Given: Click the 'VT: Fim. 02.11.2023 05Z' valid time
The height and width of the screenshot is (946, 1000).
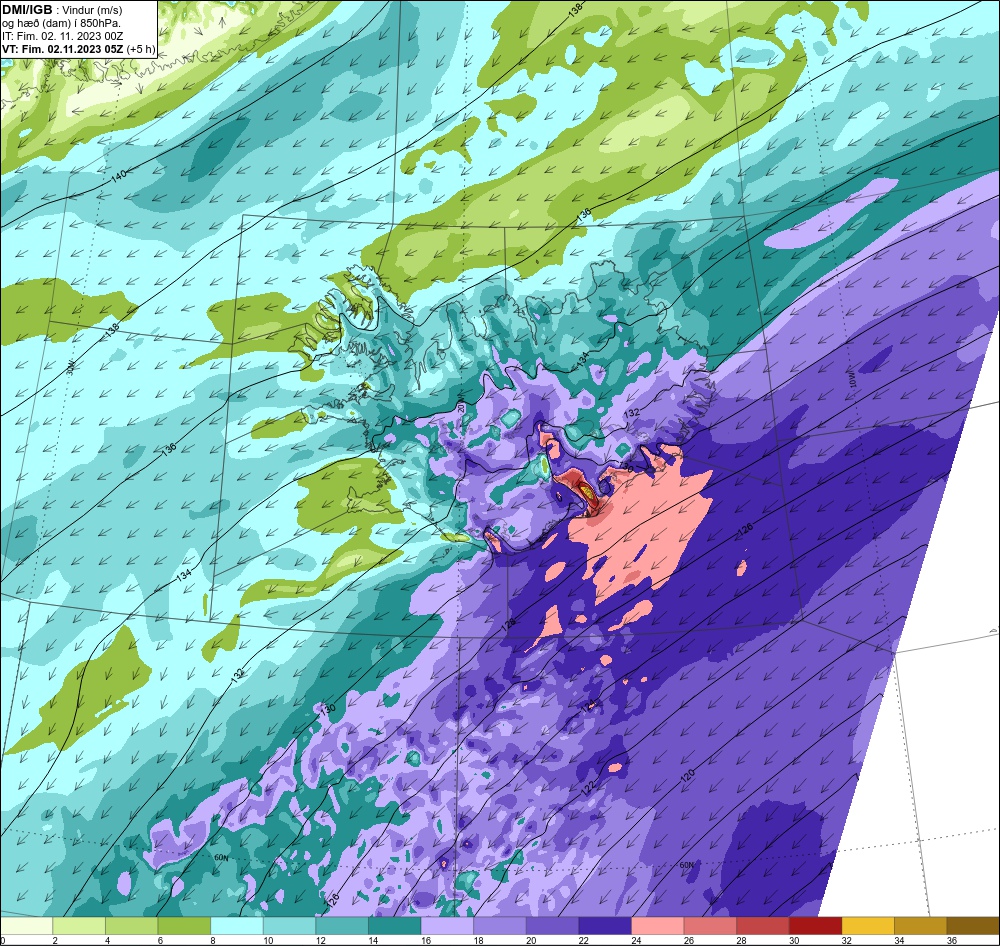Looking at the screenshot, I should pos(63,49).
